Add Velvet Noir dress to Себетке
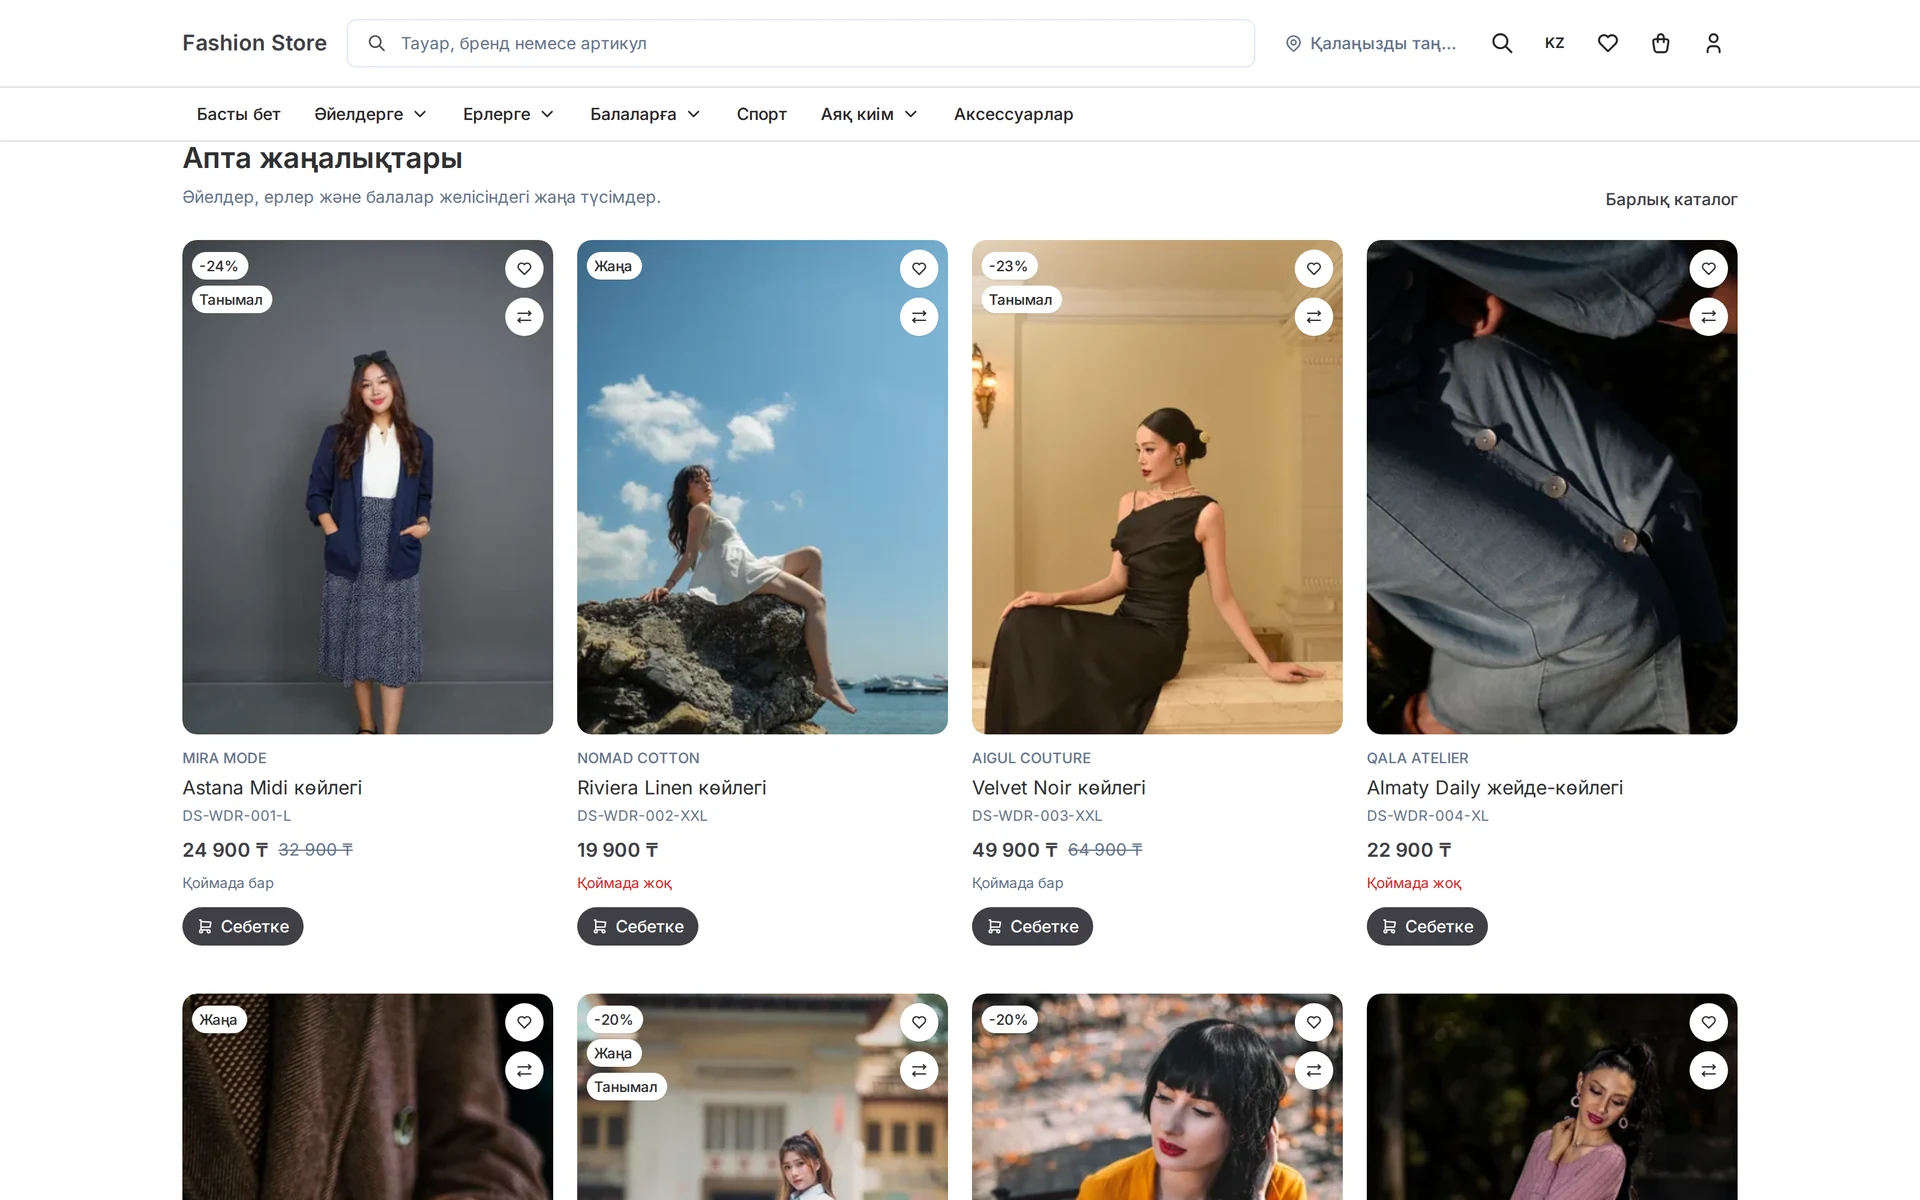The width and height of the screenshot is (1920, 1200). [1032, 926]
